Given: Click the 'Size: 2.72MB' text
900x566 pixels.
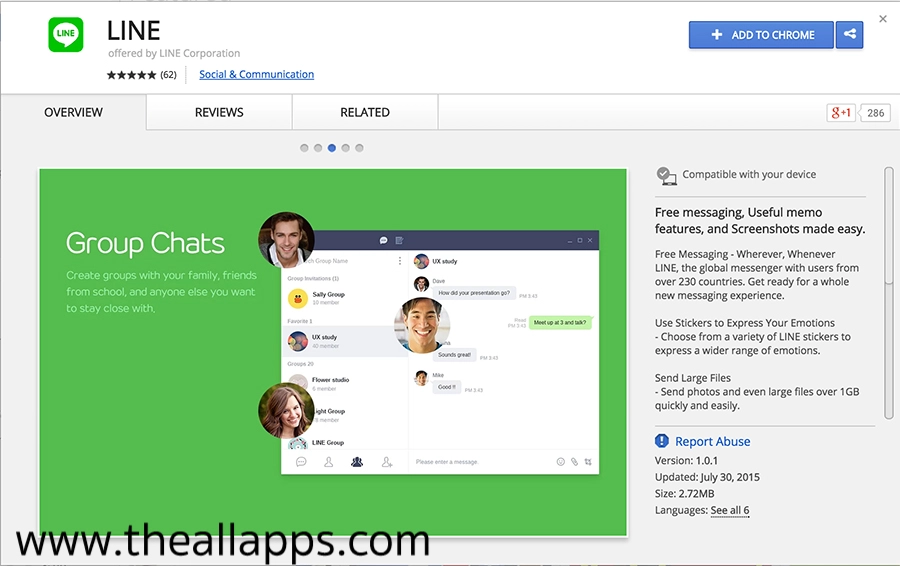Looking at the screenshot, I should click(685, 494).
